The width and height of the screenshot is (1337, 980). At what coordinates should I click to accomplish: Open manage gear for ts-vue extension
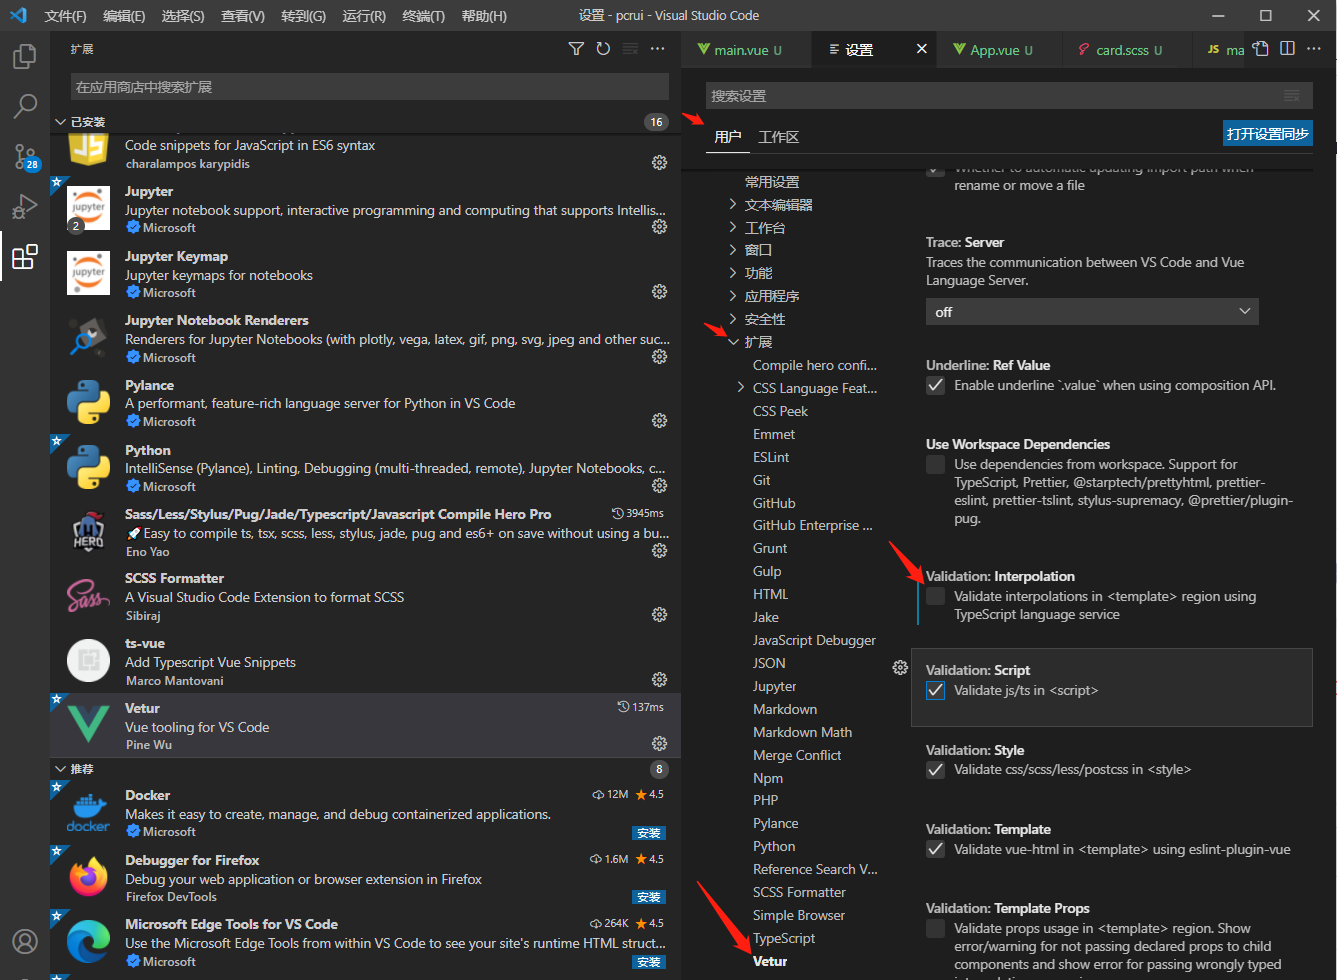[x=659, y=680]
